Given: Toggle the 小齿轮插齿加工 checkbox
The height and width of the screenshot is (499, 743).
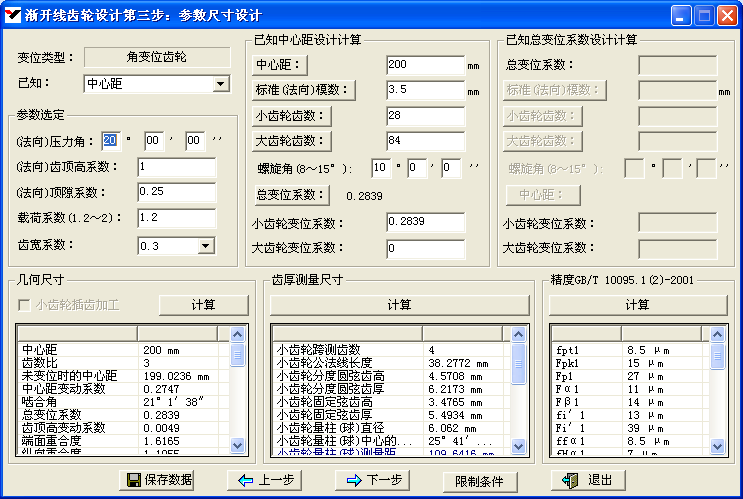Looking at the screenshot, I should click(x=25, y=305).
